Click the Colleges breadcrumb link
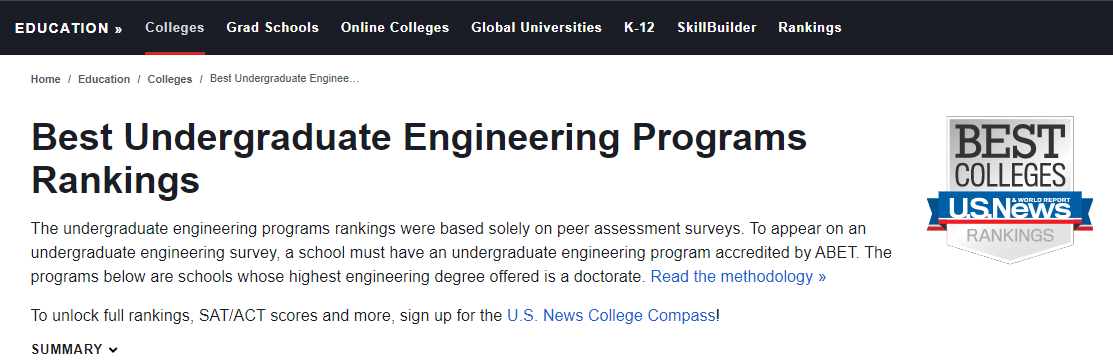Screen dimensions: 1113x364 point(170,79)
